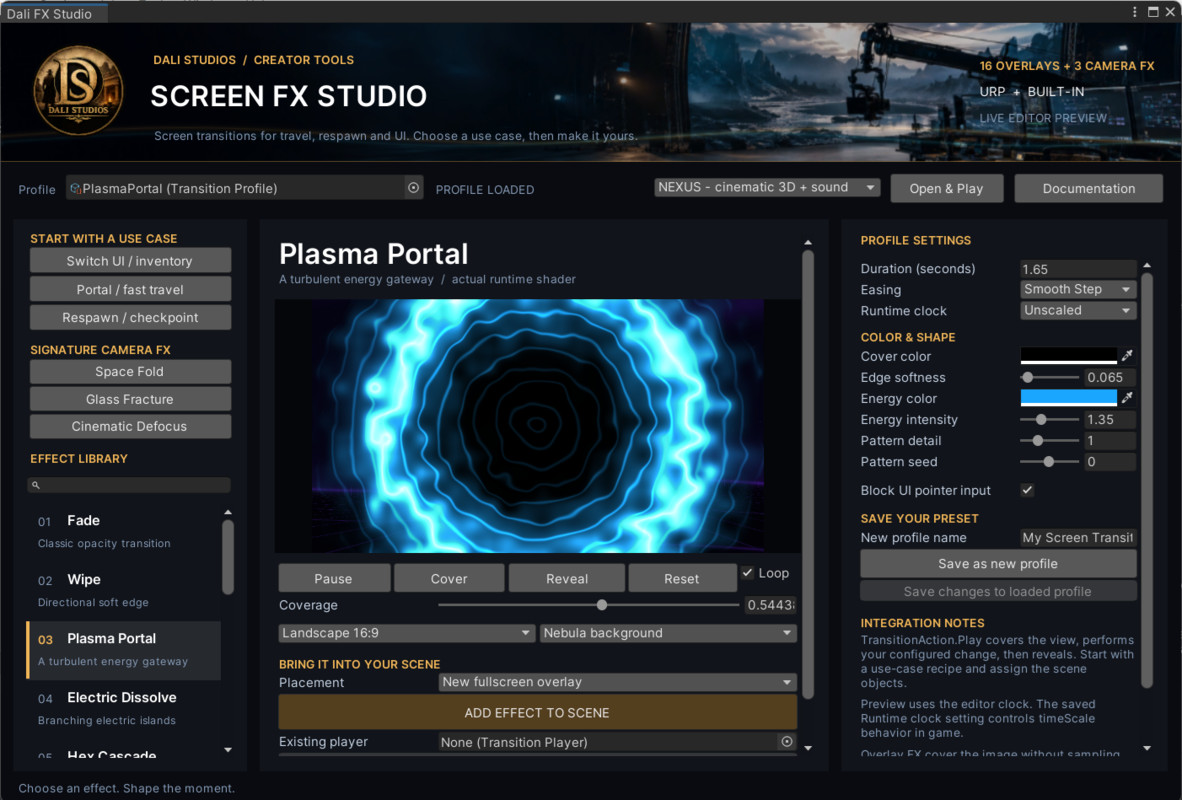Select the Wipe effect in library
1182x800 pixels.
tap(124, 590)
